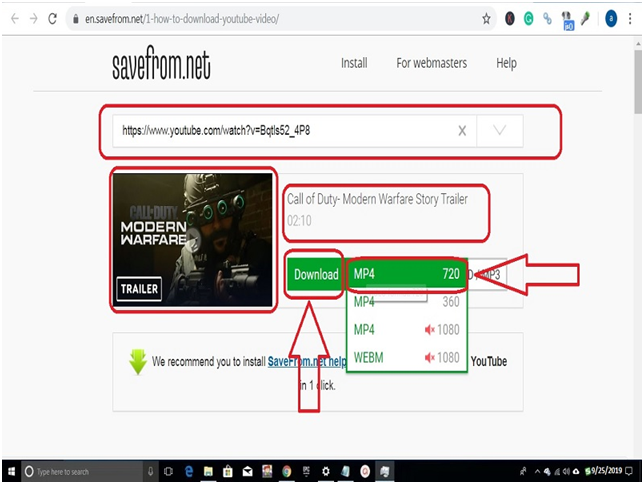644x484 pixels.
Task: Click the volume icon in system tray
Action: click(x=566, y=472)
